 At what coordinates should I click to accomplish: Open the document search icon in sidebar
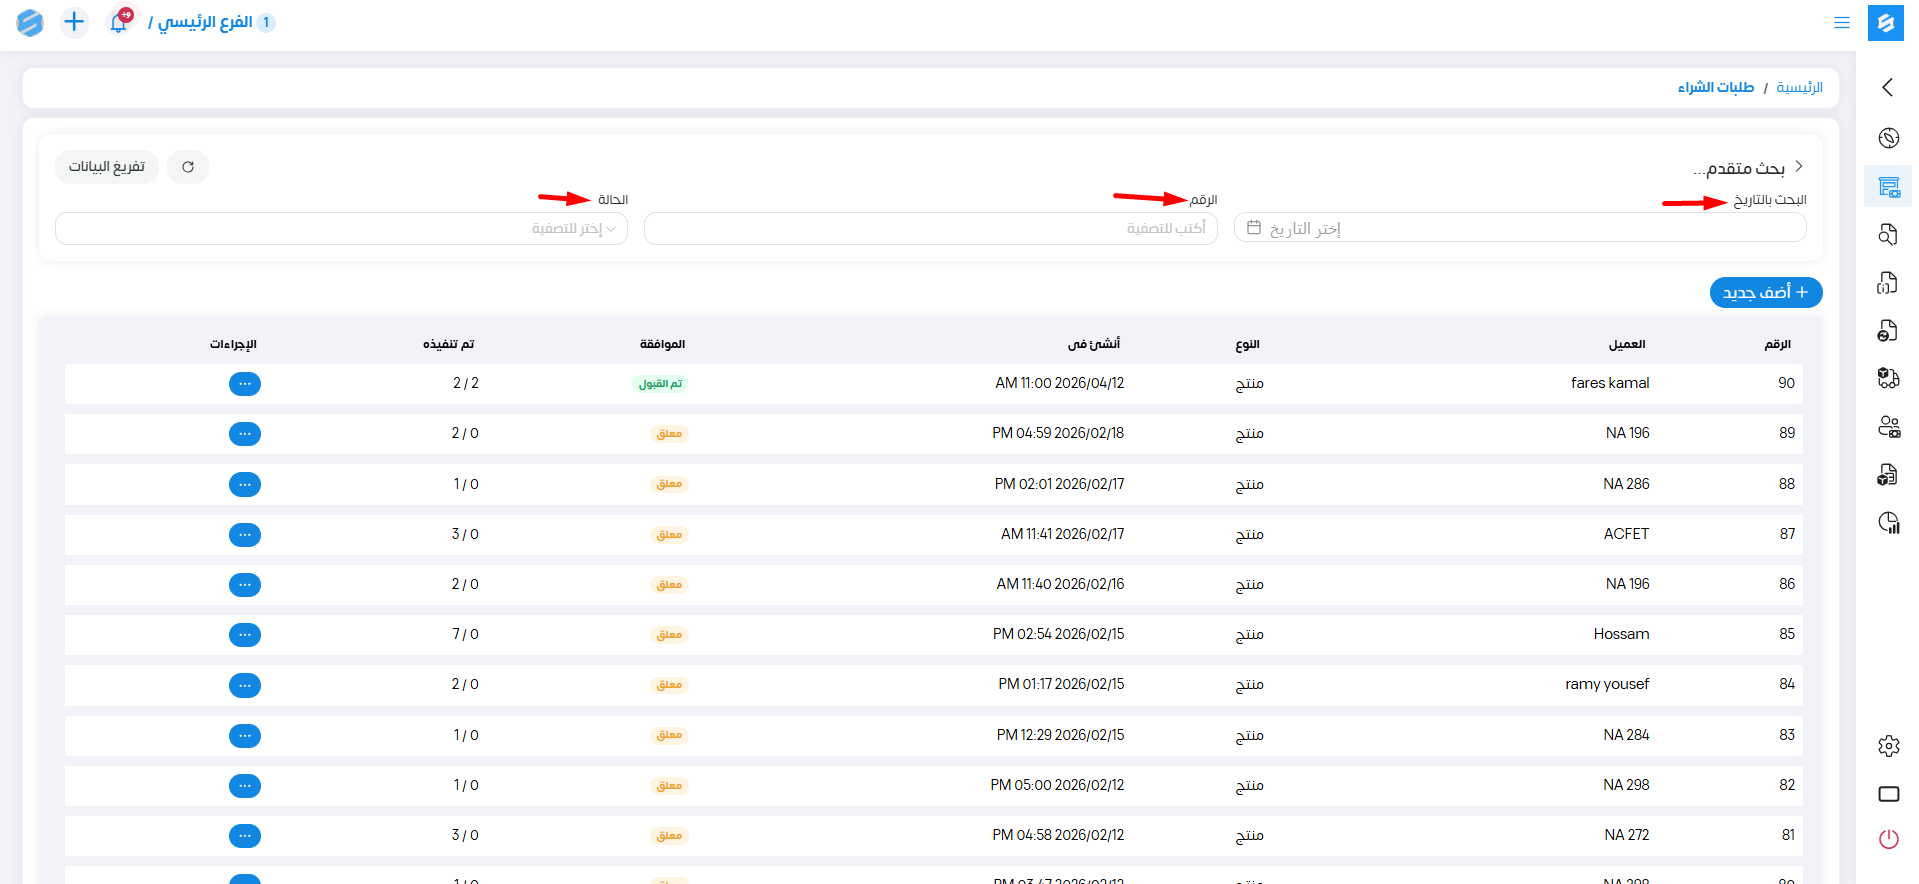click(x=1888, y=234)
